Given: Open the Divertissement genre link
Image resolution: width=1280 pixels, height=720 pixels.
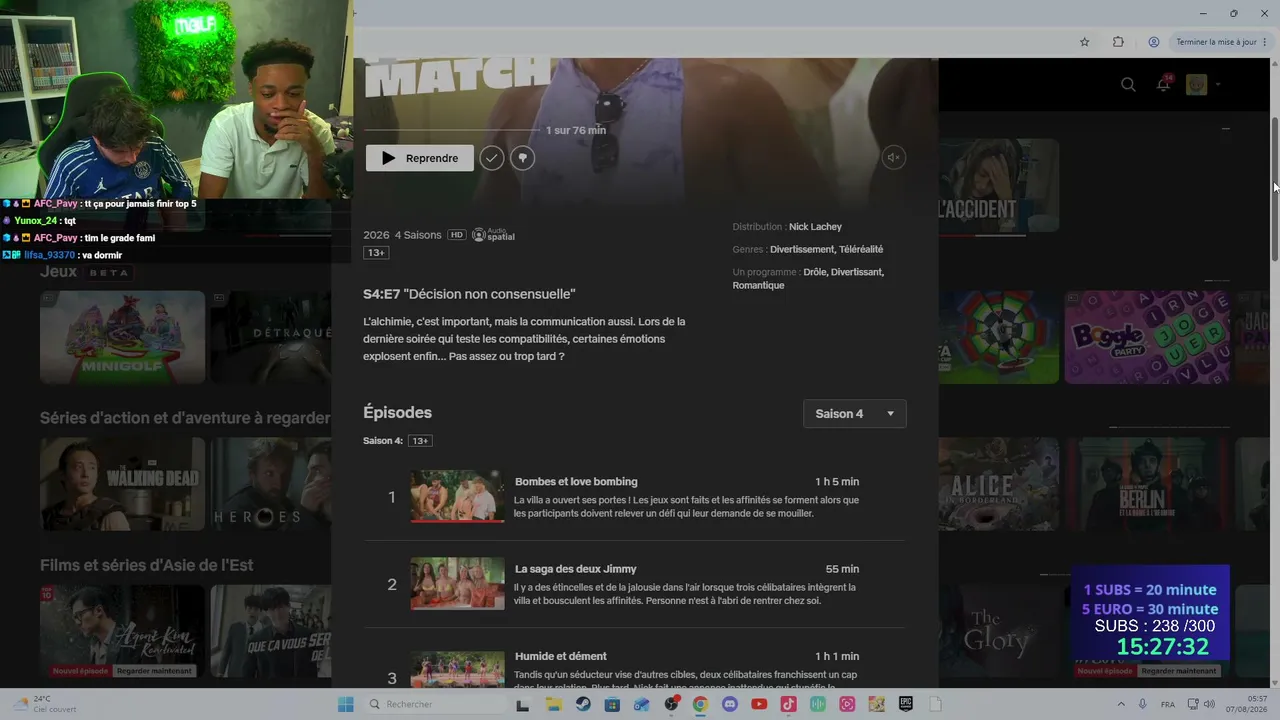Looking at the screenshot, I should [x=802, y=250].
